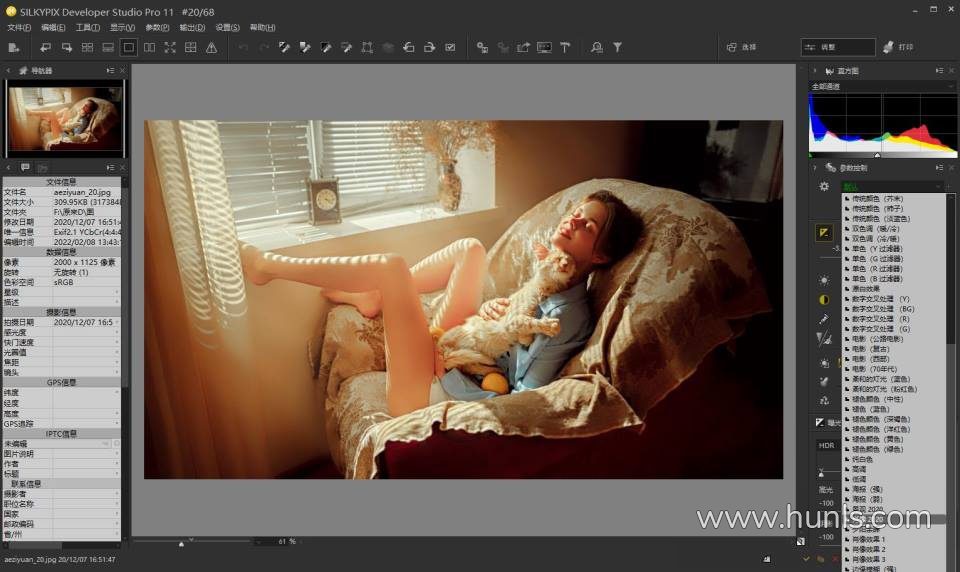Select single preview display mode

(129, 47)
